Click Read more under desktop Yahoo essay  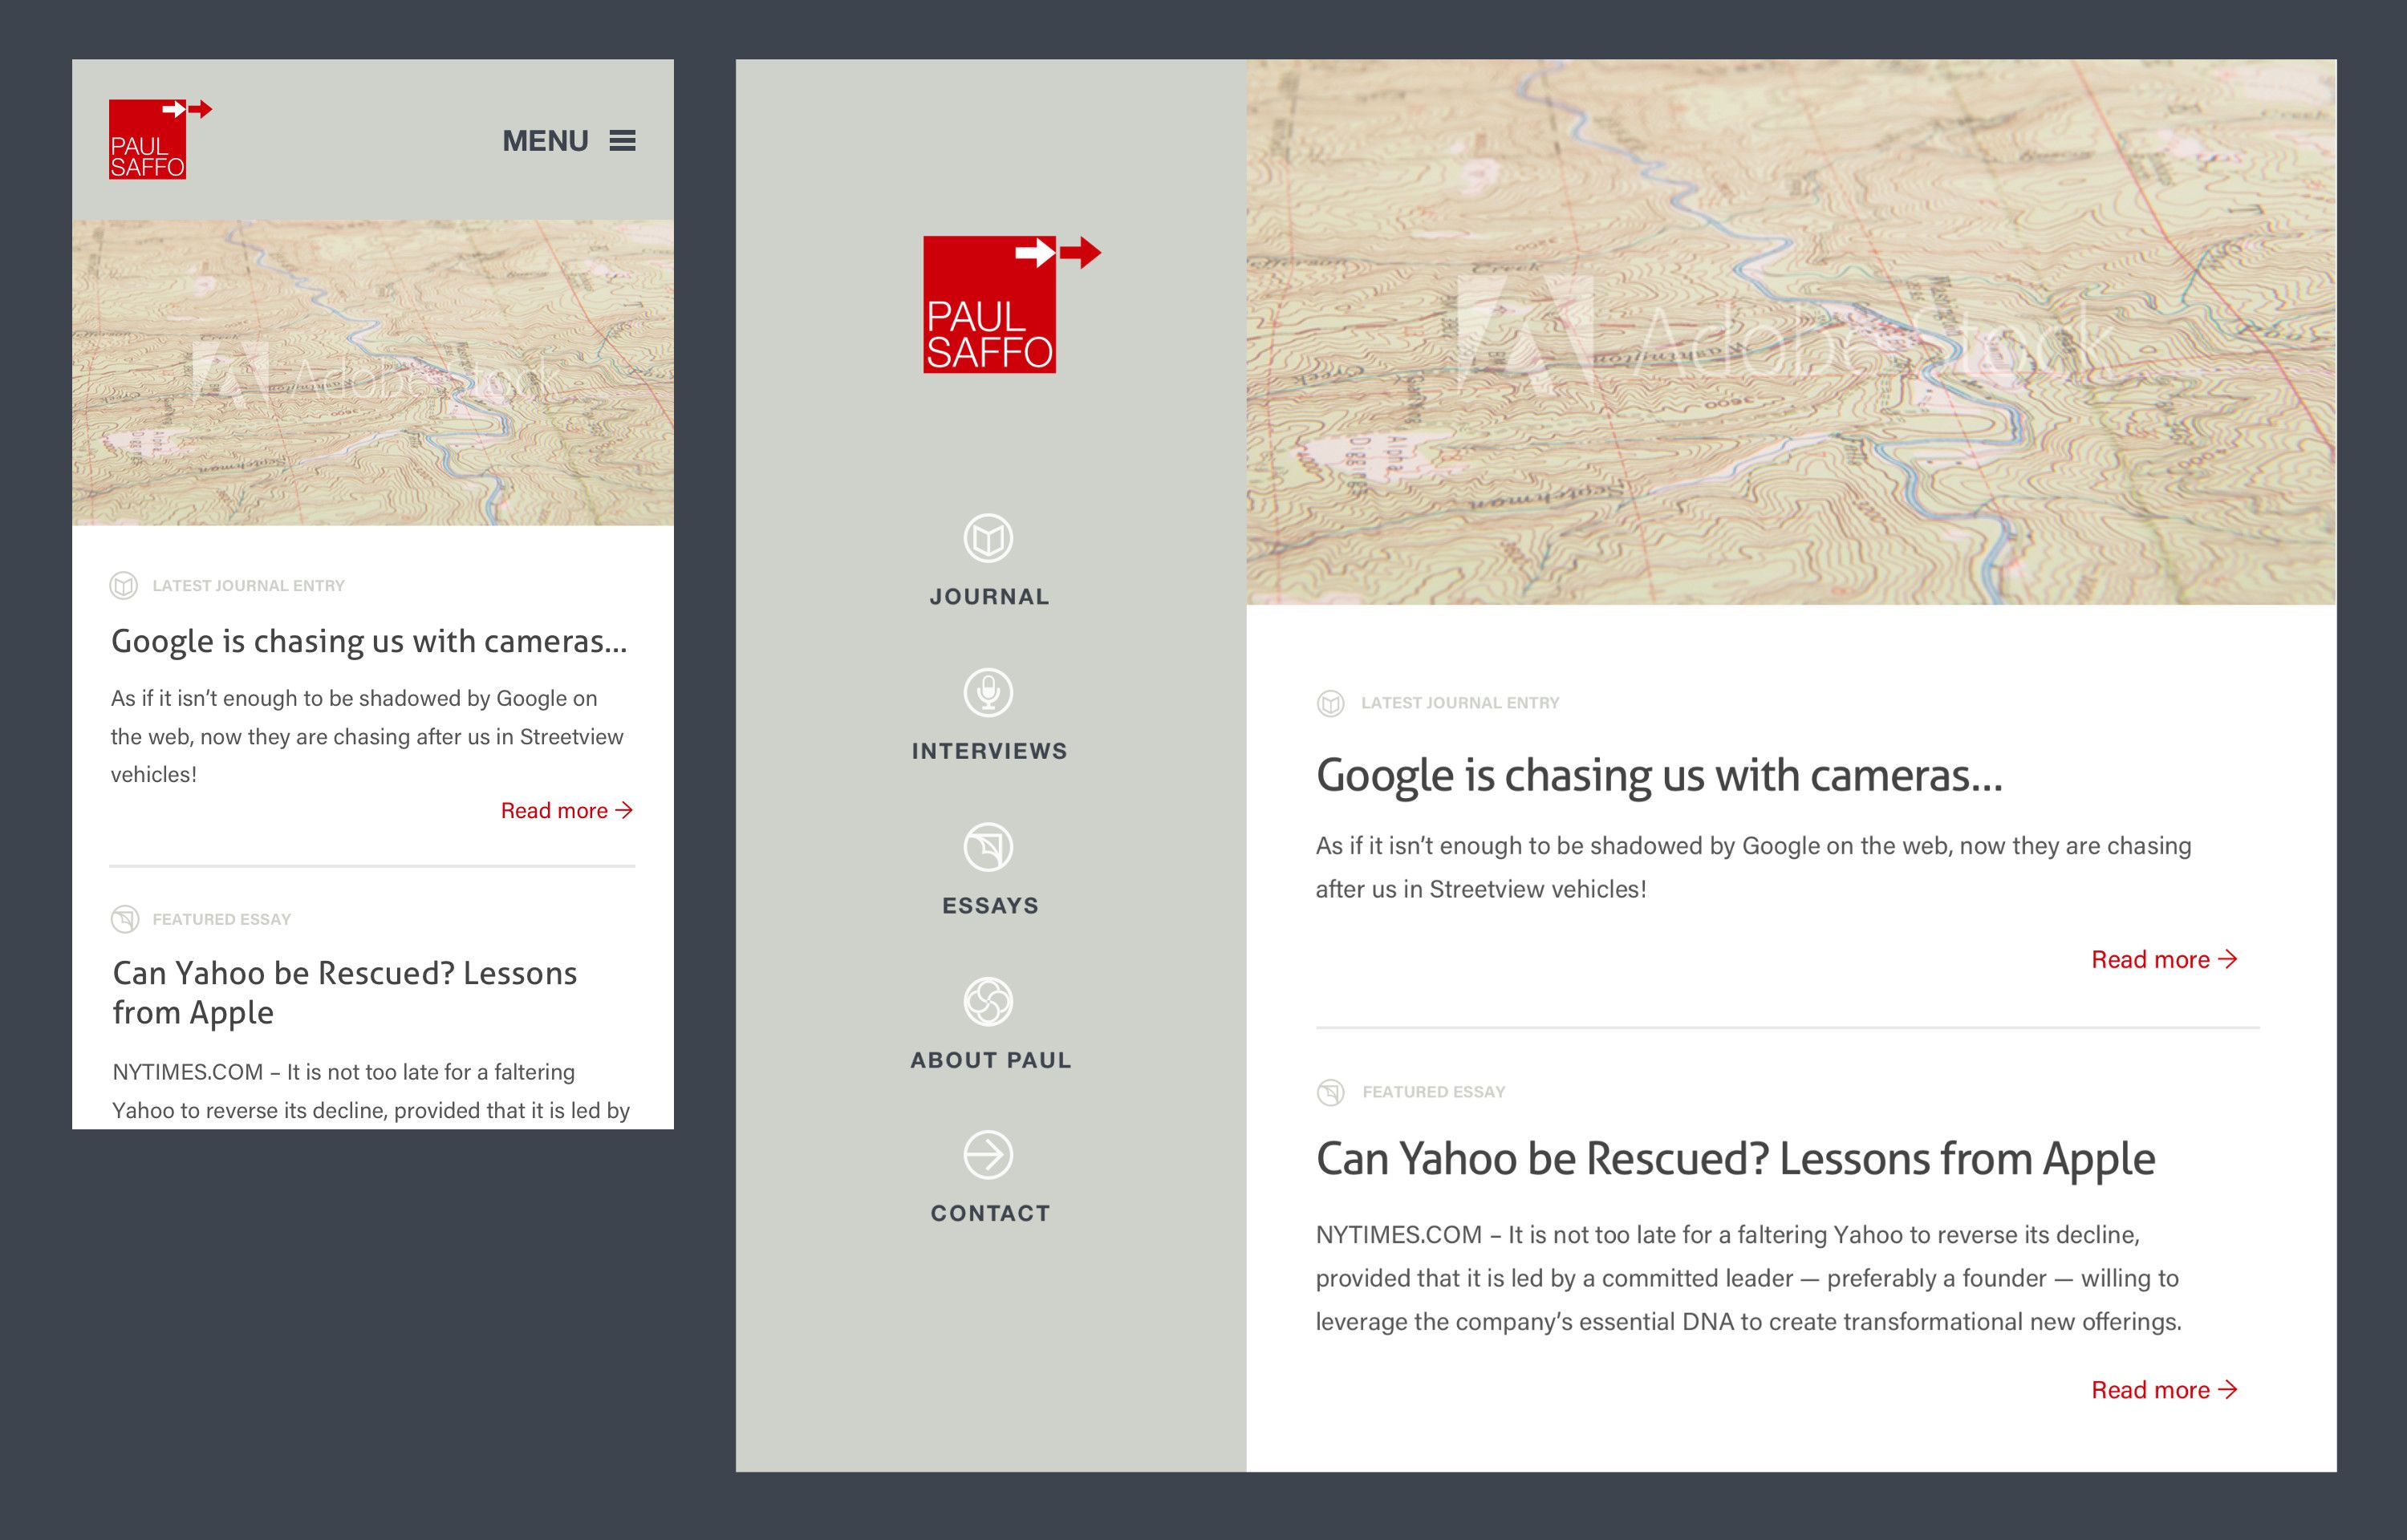click(x=2164, y=1390)
